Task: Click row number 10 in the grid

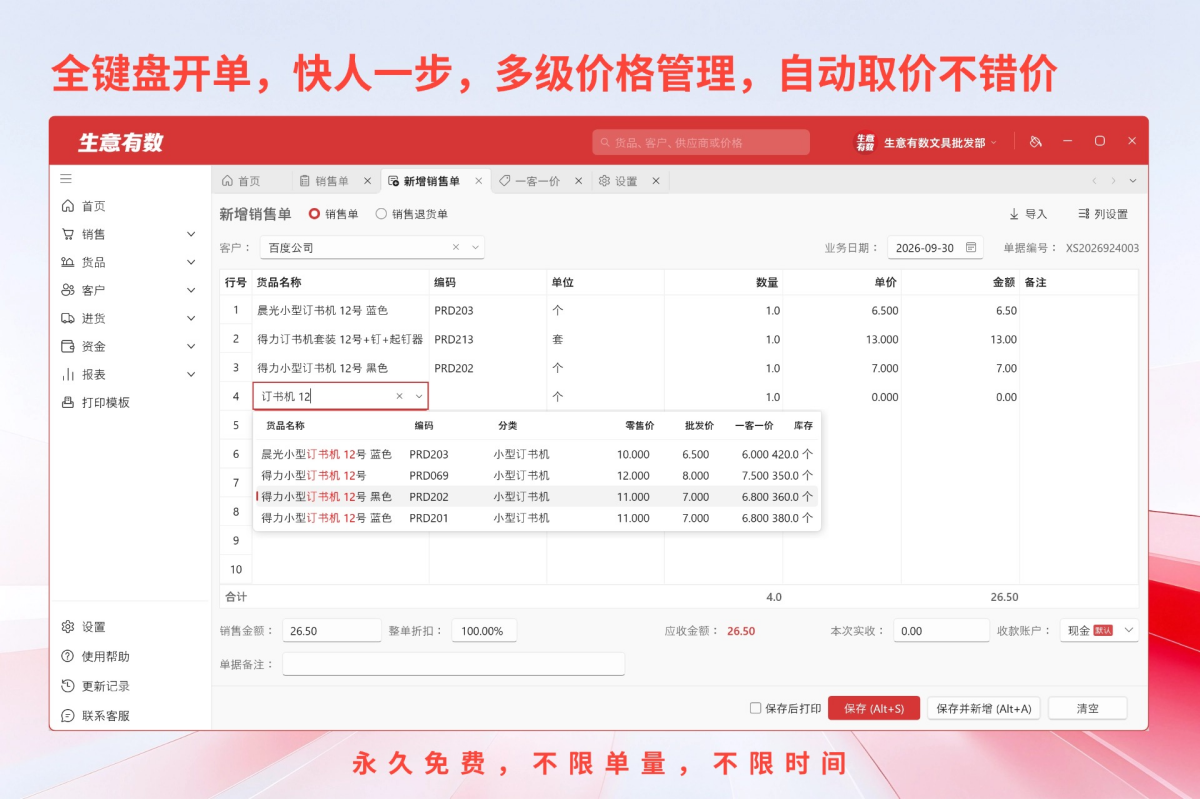Action: coord(236,569)
